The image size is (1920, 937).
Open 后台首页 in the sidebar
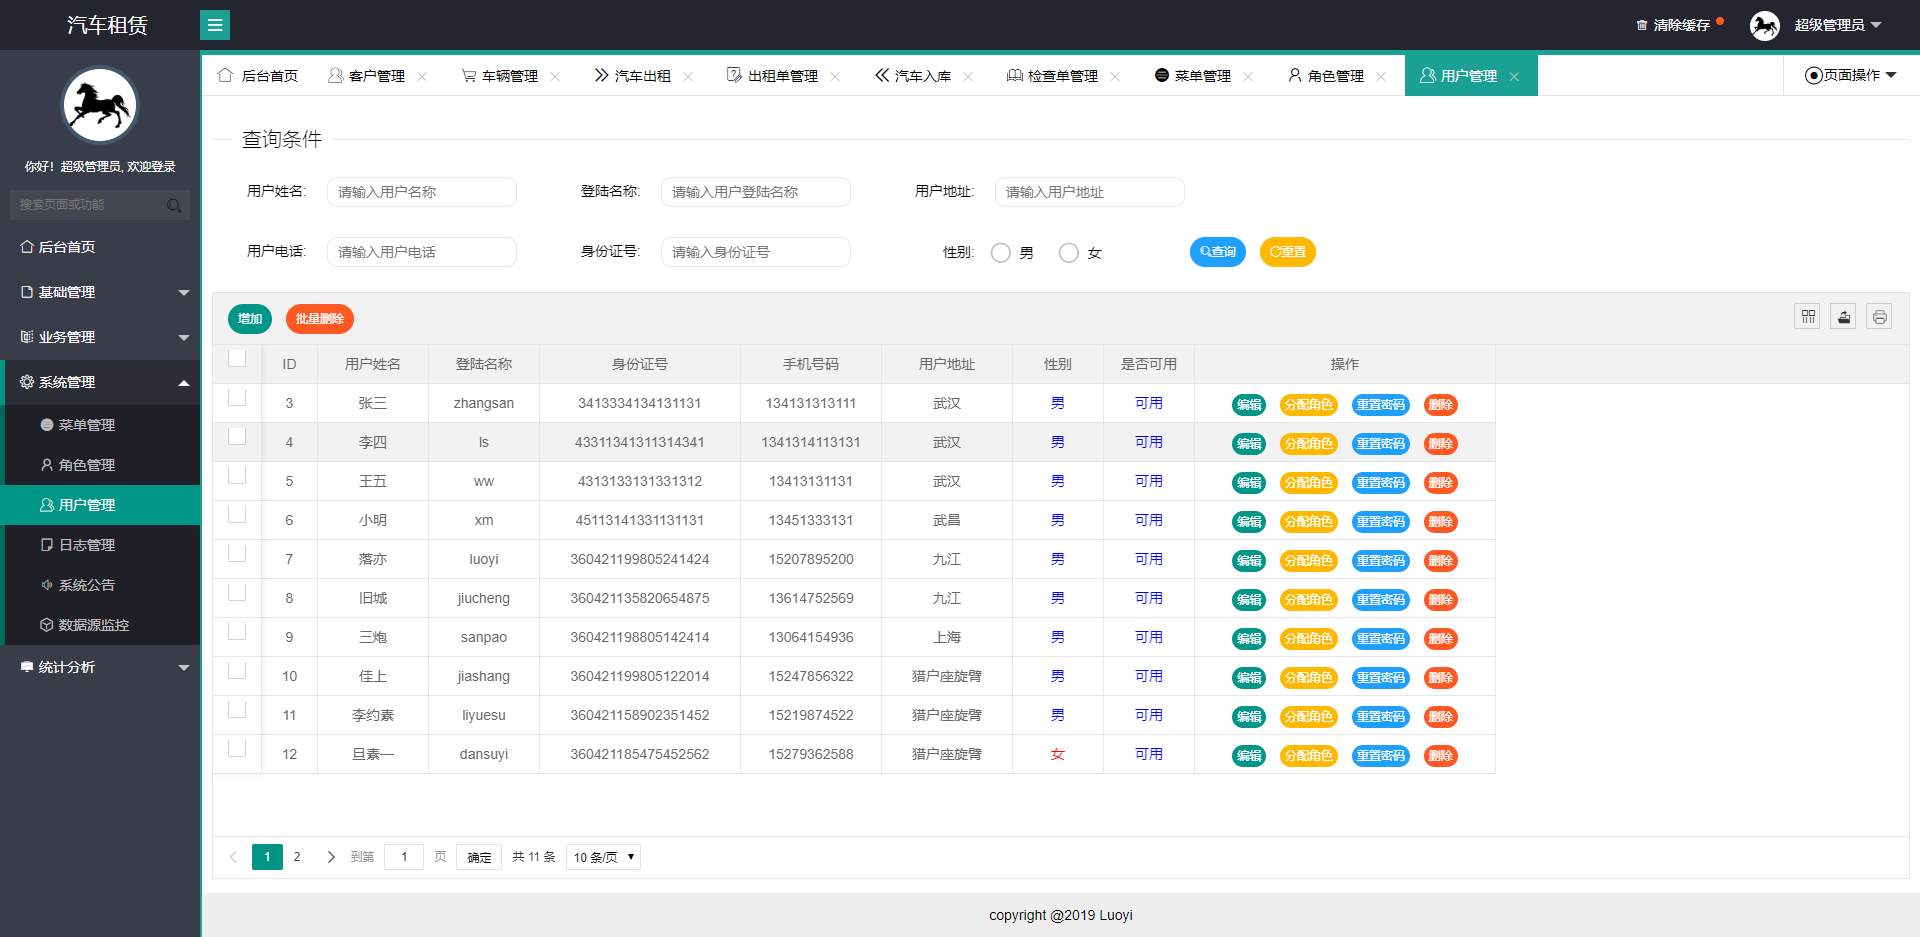coord(100,247)
